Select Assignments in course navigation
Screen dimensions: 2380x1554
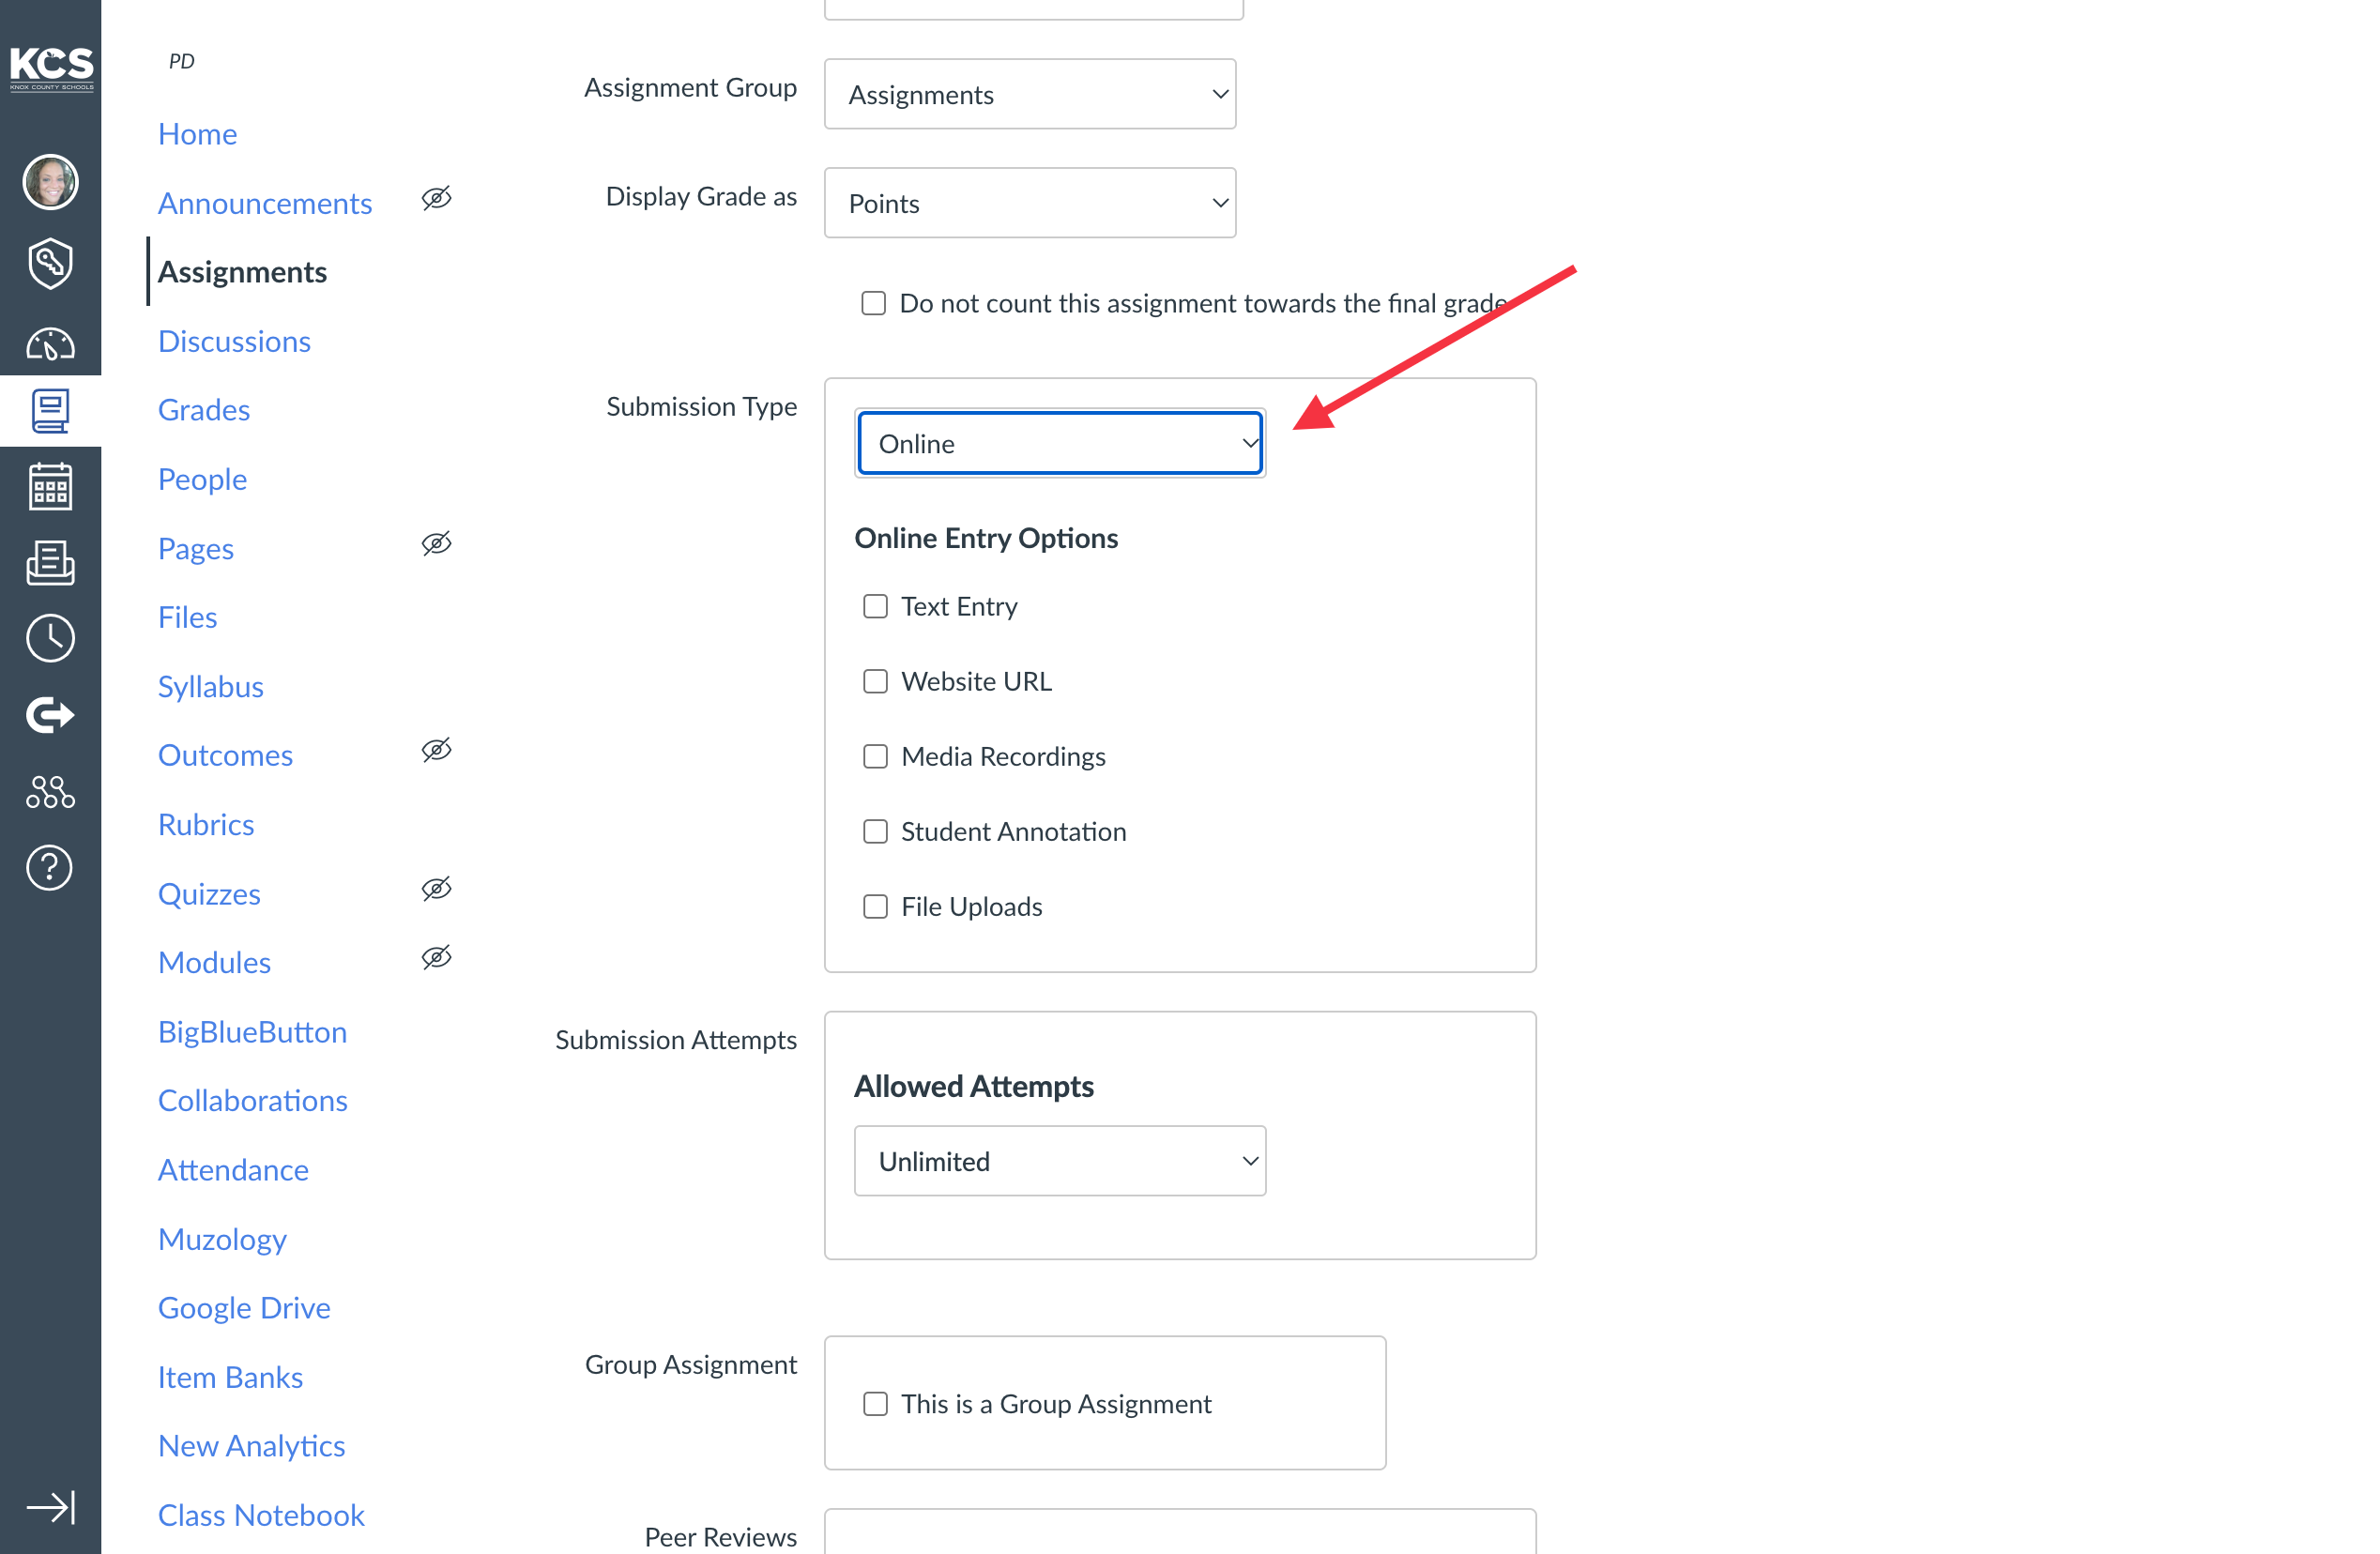coord(242,272)
